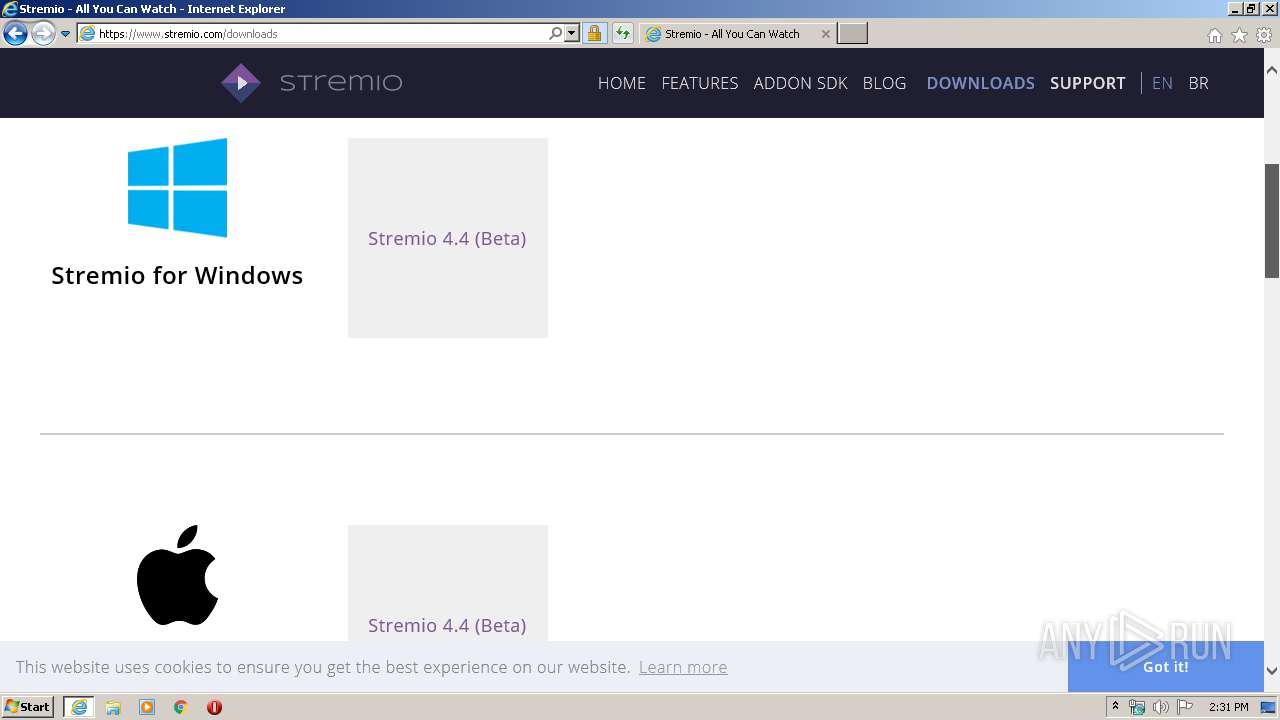Switch site language to BR
Screen dimensions: 1280x720
click(x=1198, y=83)
